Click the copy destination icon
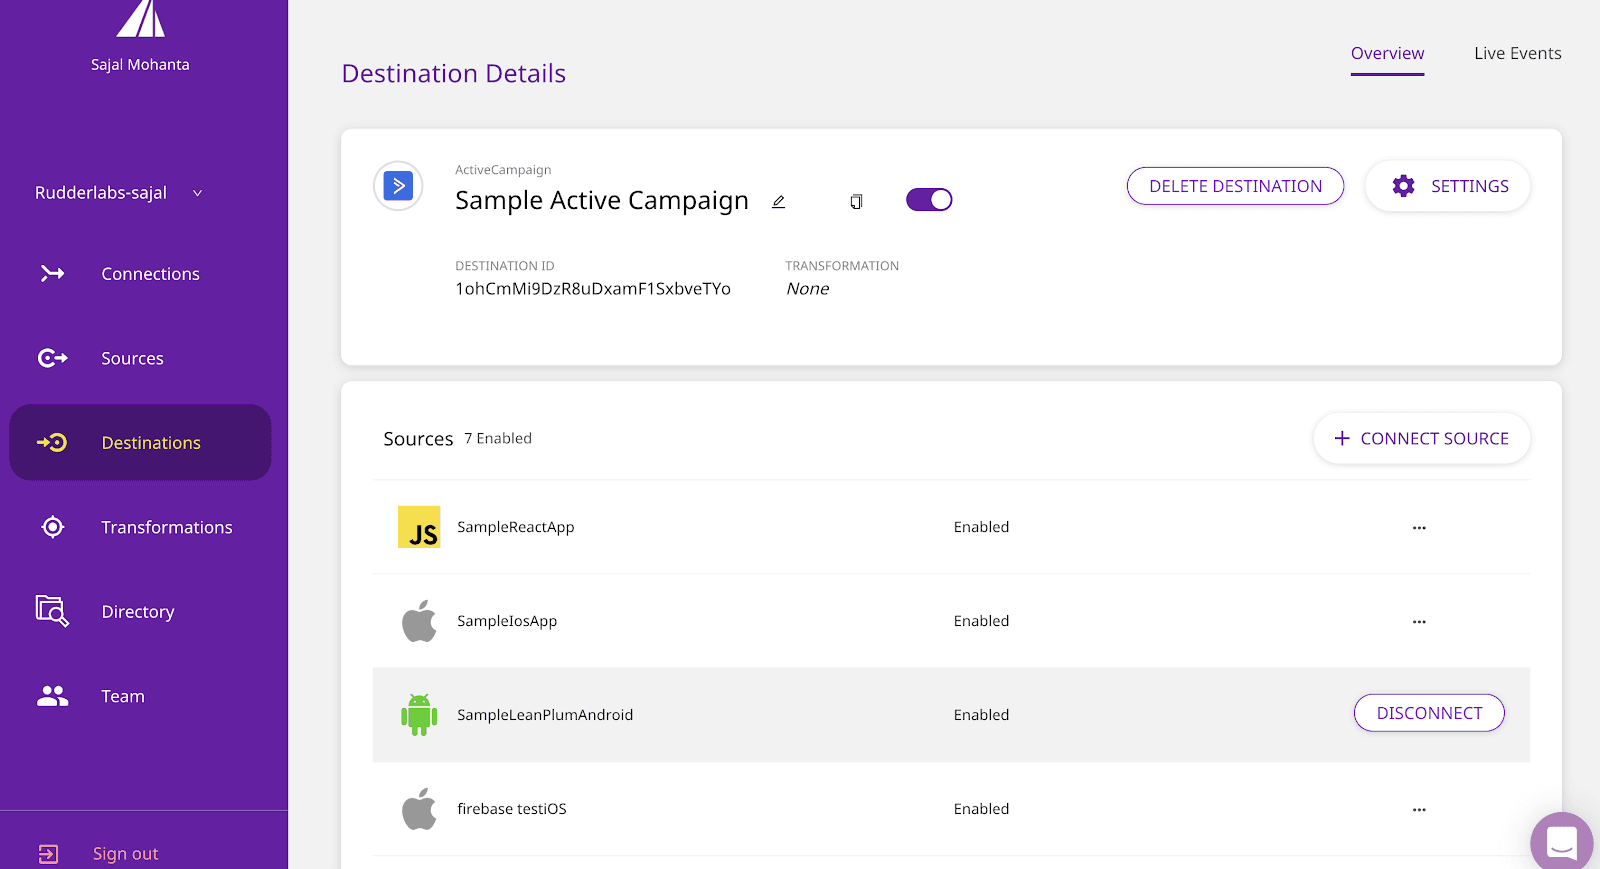1600x869 pixels. coord(856,202)
